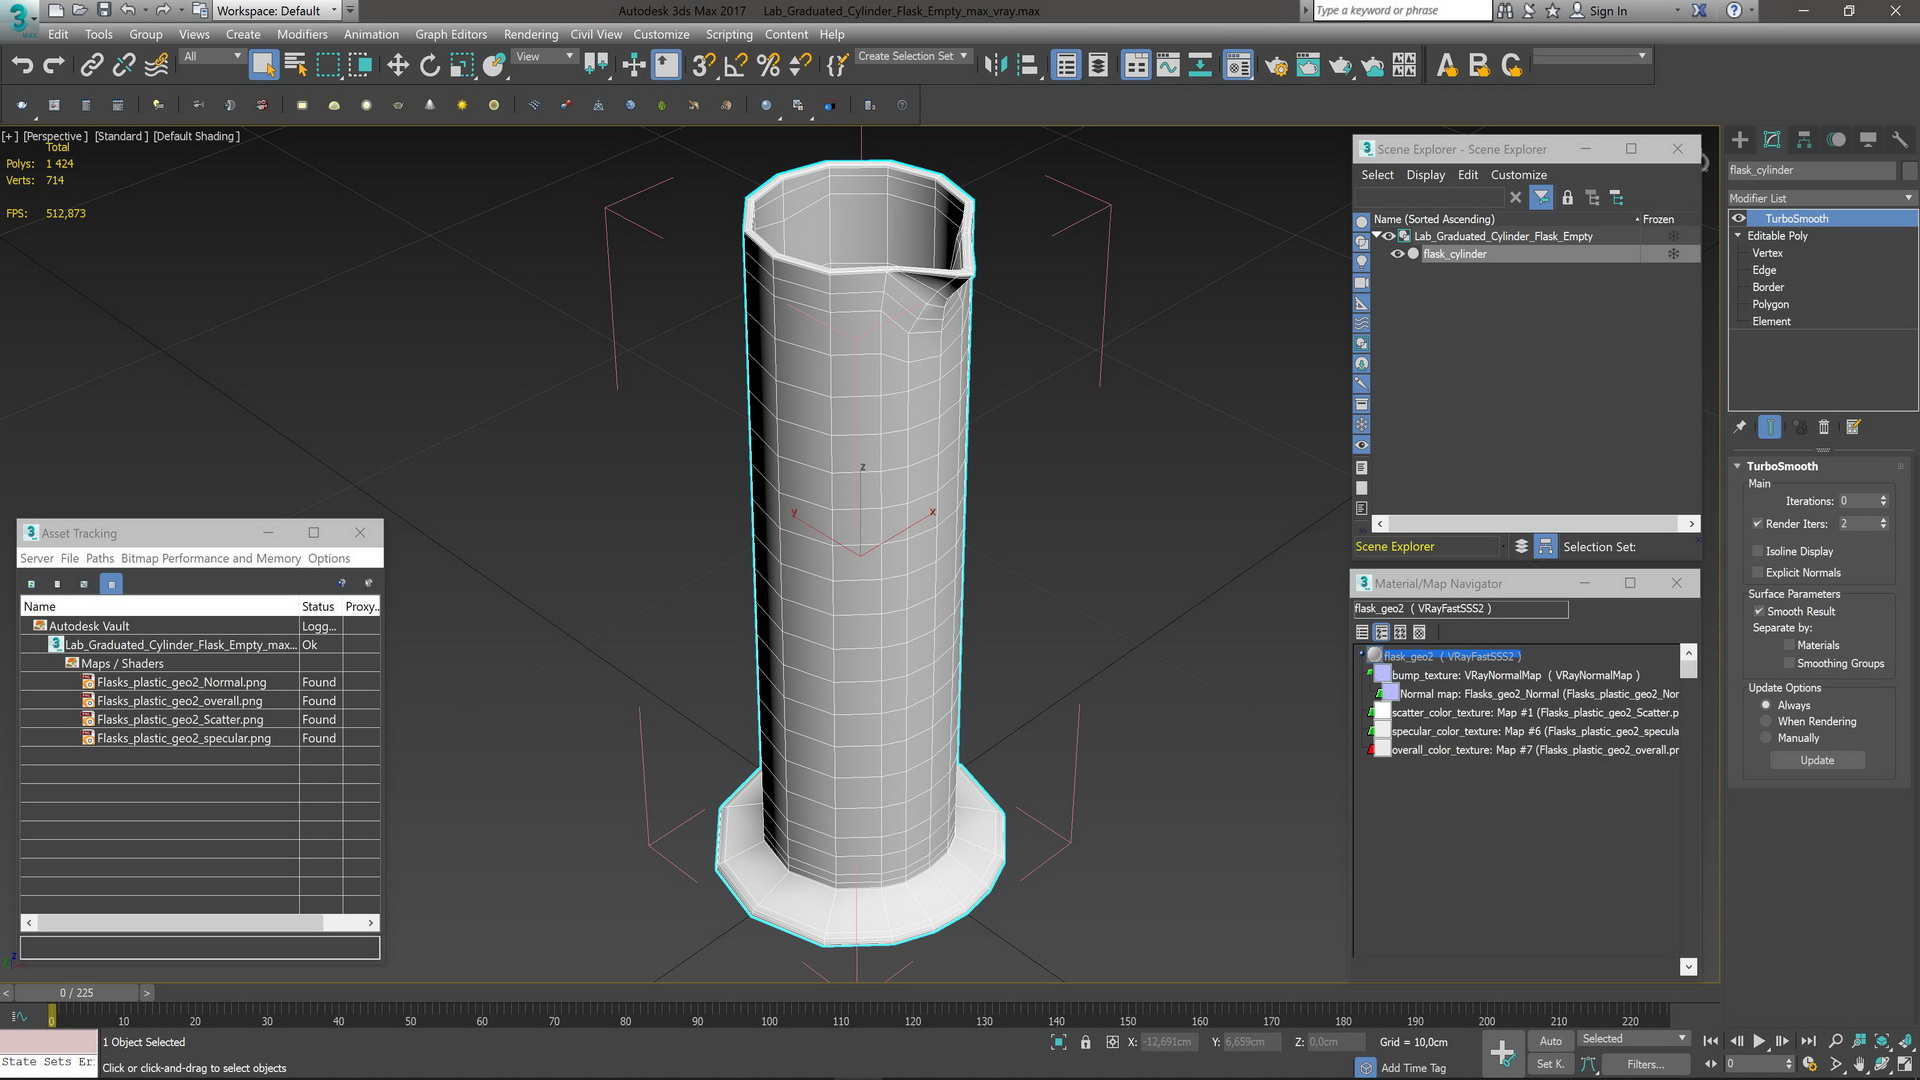Select the When Rendering radio button
This screenshot has width=1920, height=1080.
pyautogui.click(x=1766, y=721)
